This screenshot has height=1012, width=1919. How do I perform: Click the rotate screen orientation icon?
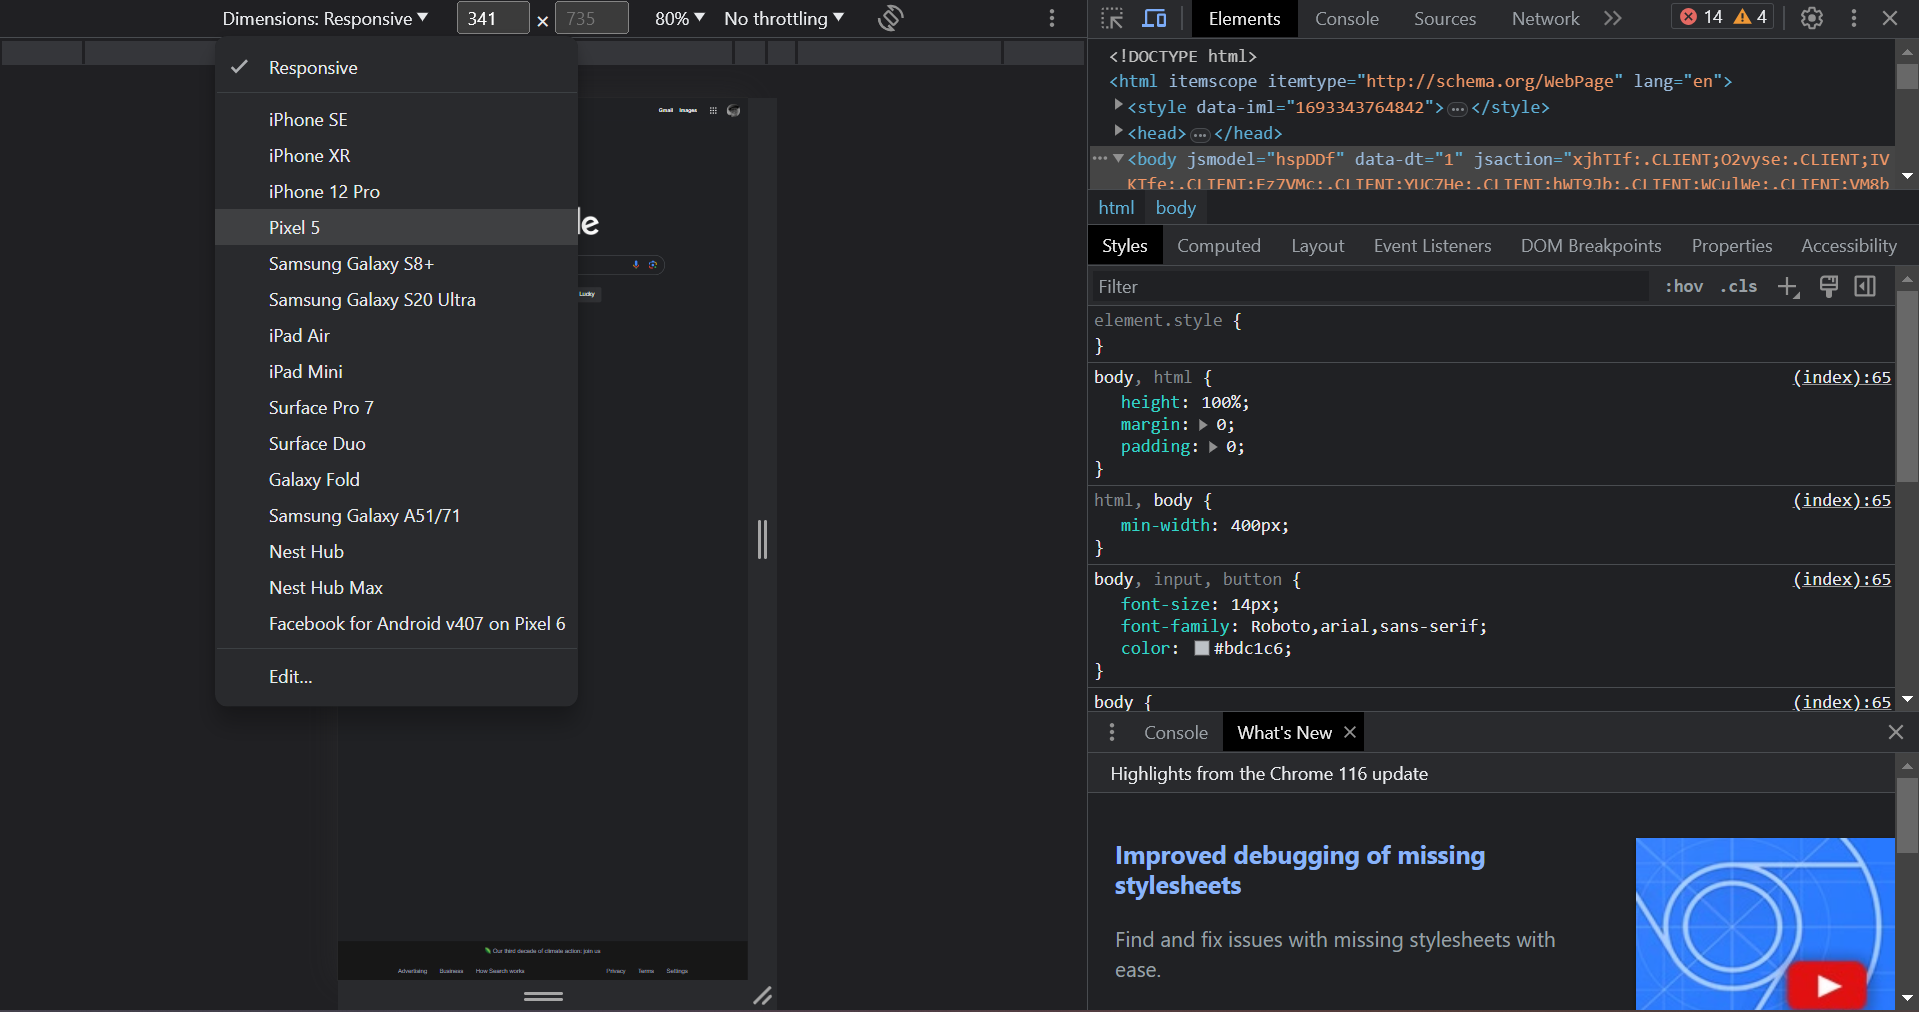click(x=890, y=18)
